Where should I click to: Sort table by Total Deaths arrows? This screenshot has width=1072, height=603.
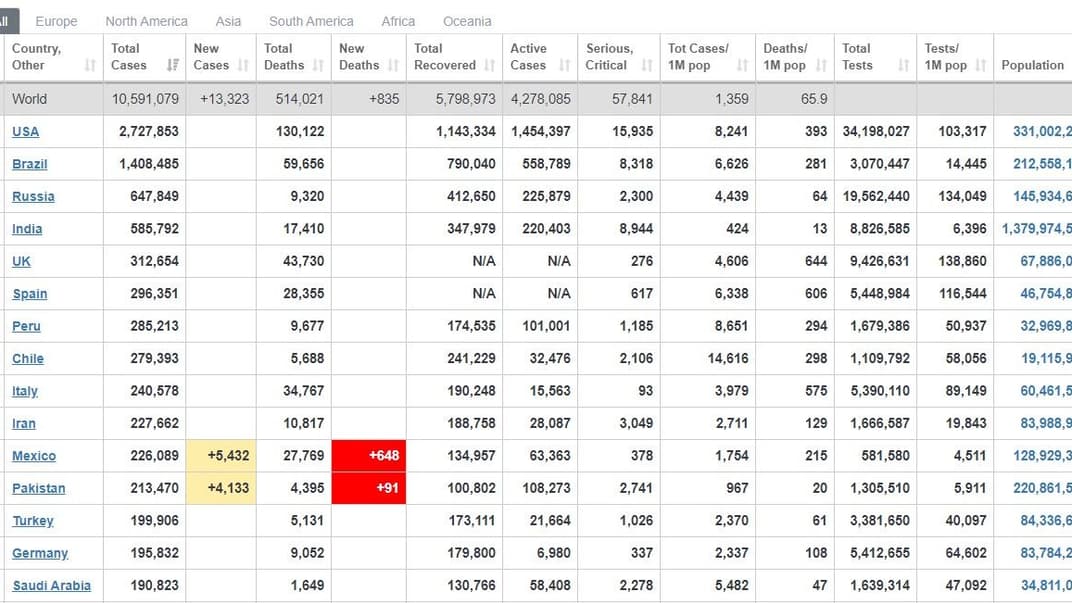[x=318, y=66]
